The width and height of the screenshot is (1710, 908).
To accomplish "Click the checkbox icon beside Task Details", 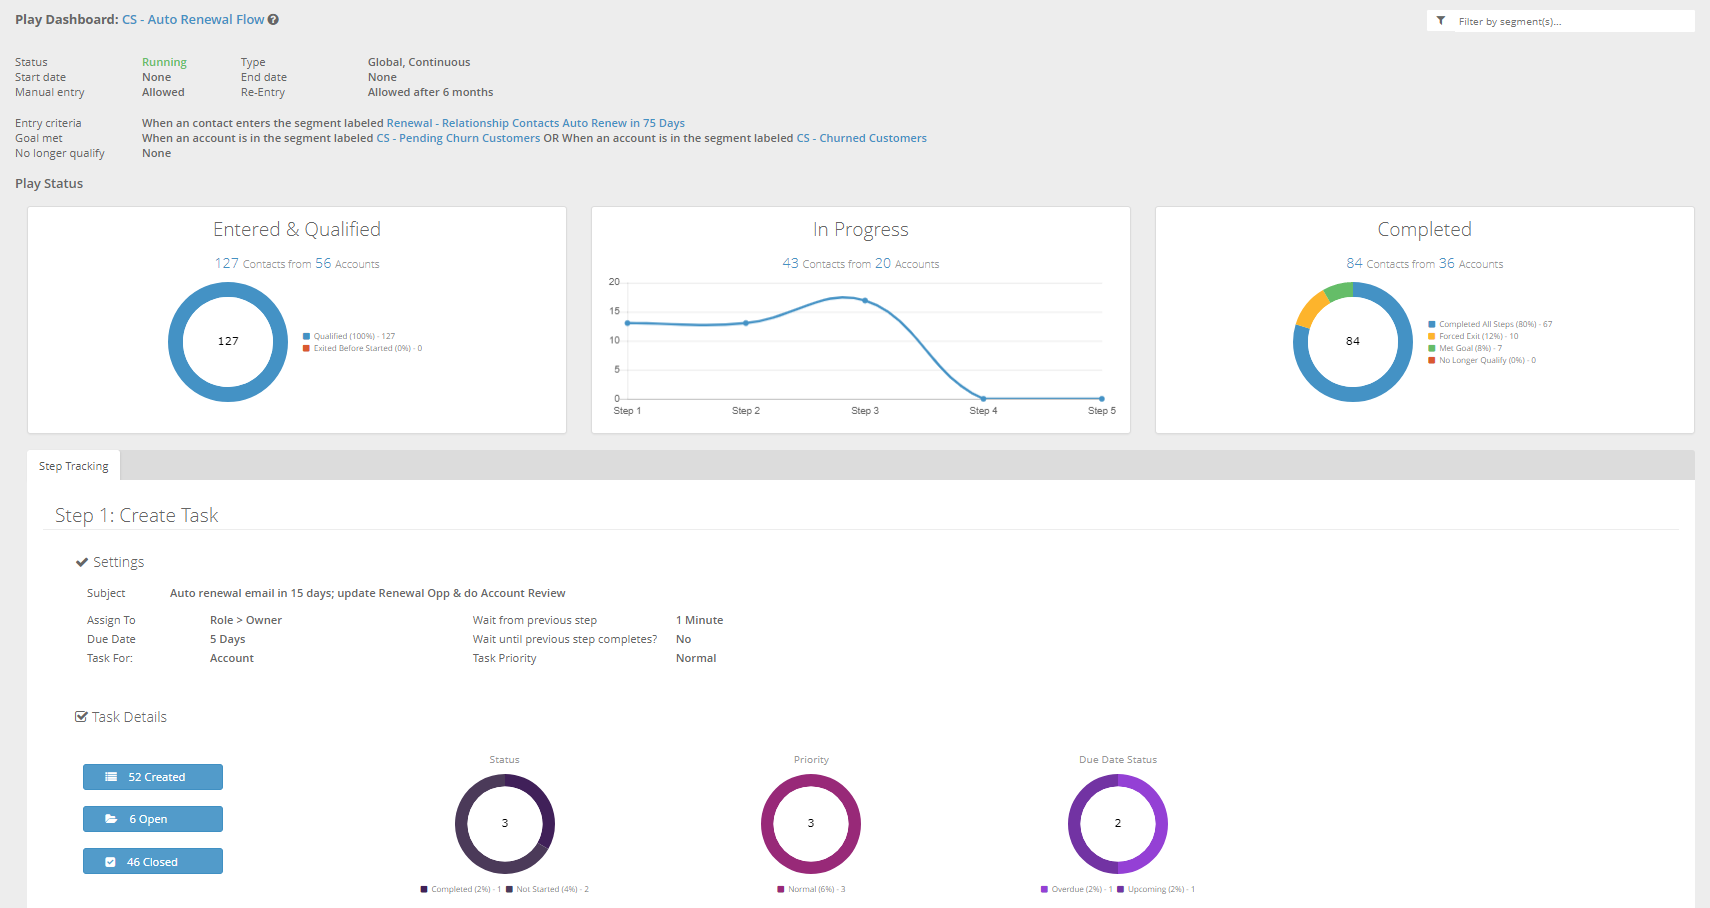I will [81, 717].
